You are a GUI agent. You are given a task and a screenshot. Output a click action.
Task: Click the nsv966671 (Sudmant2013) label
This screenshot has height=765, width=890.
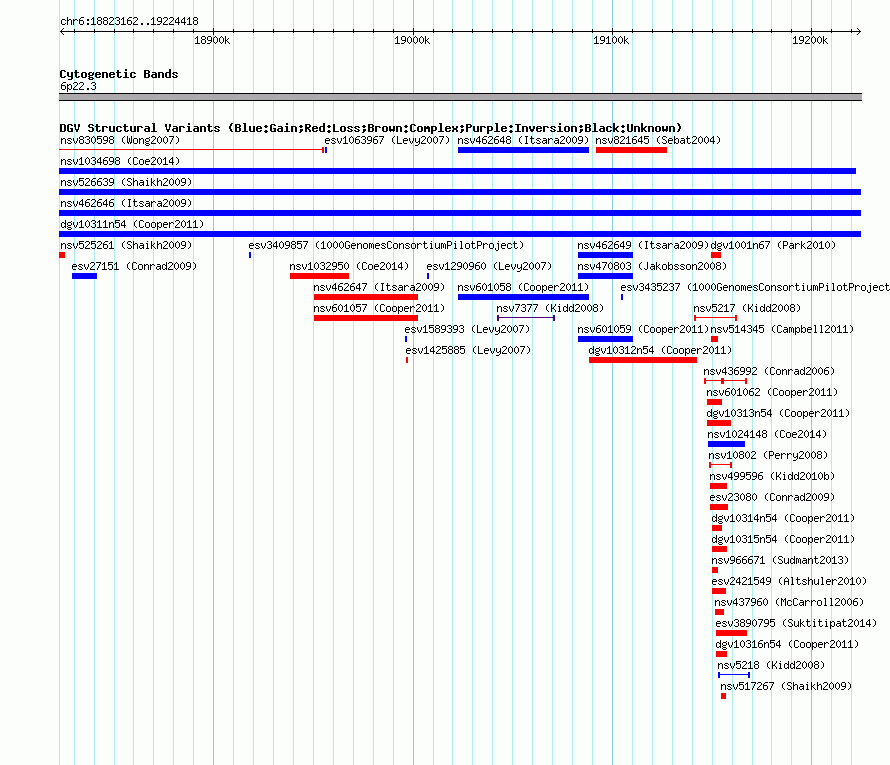coord(780,560)
